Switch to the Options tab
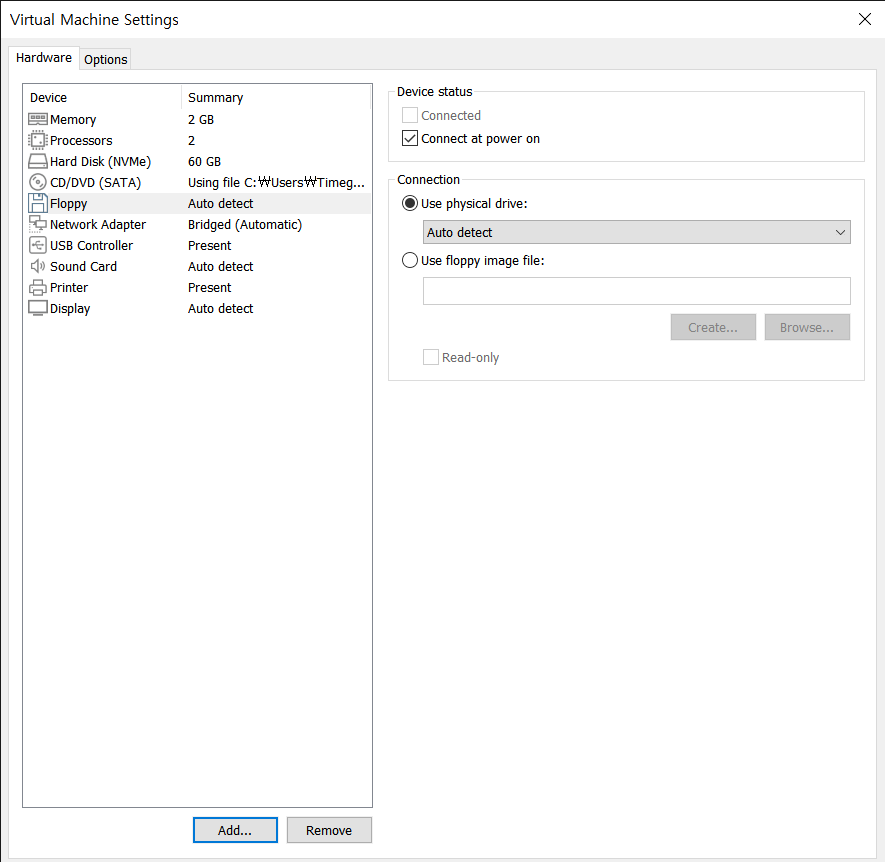This screenshot has height=862, width=885. coord(106,59)
